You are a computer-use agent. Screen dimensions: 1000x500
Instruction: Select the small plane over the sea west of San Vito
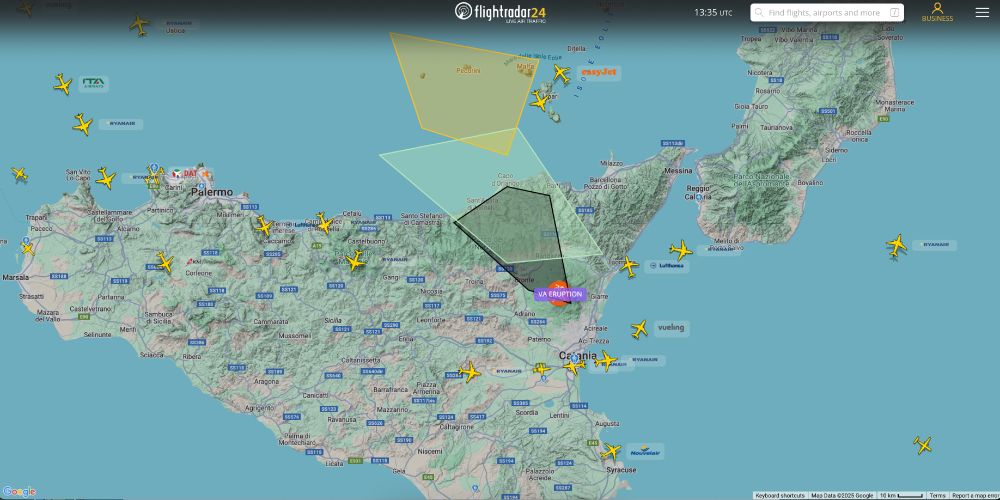[19, 173]
